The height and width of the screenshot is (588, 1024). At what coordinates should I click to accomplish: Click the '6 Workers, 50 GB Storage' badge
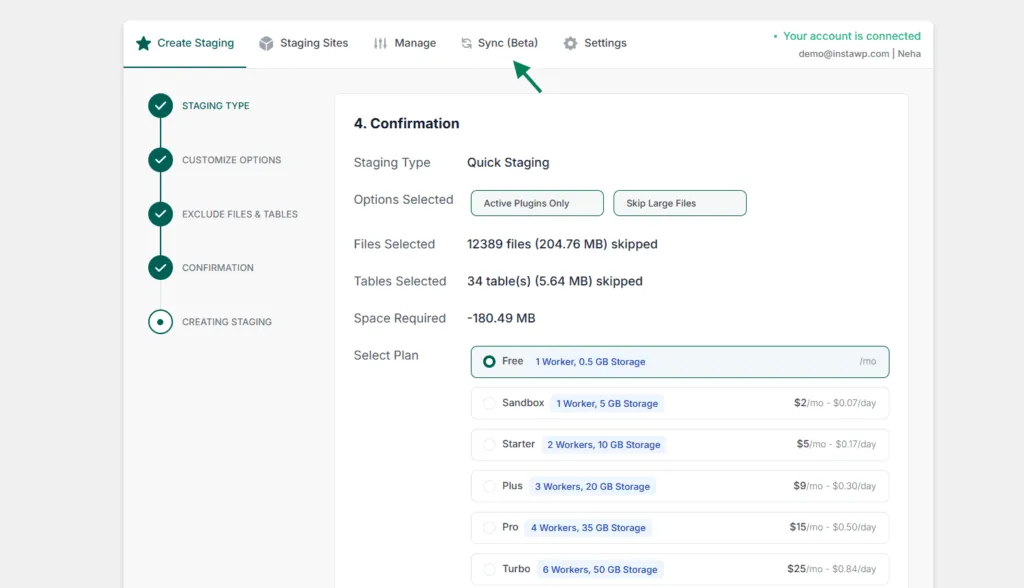coord(600,570)
